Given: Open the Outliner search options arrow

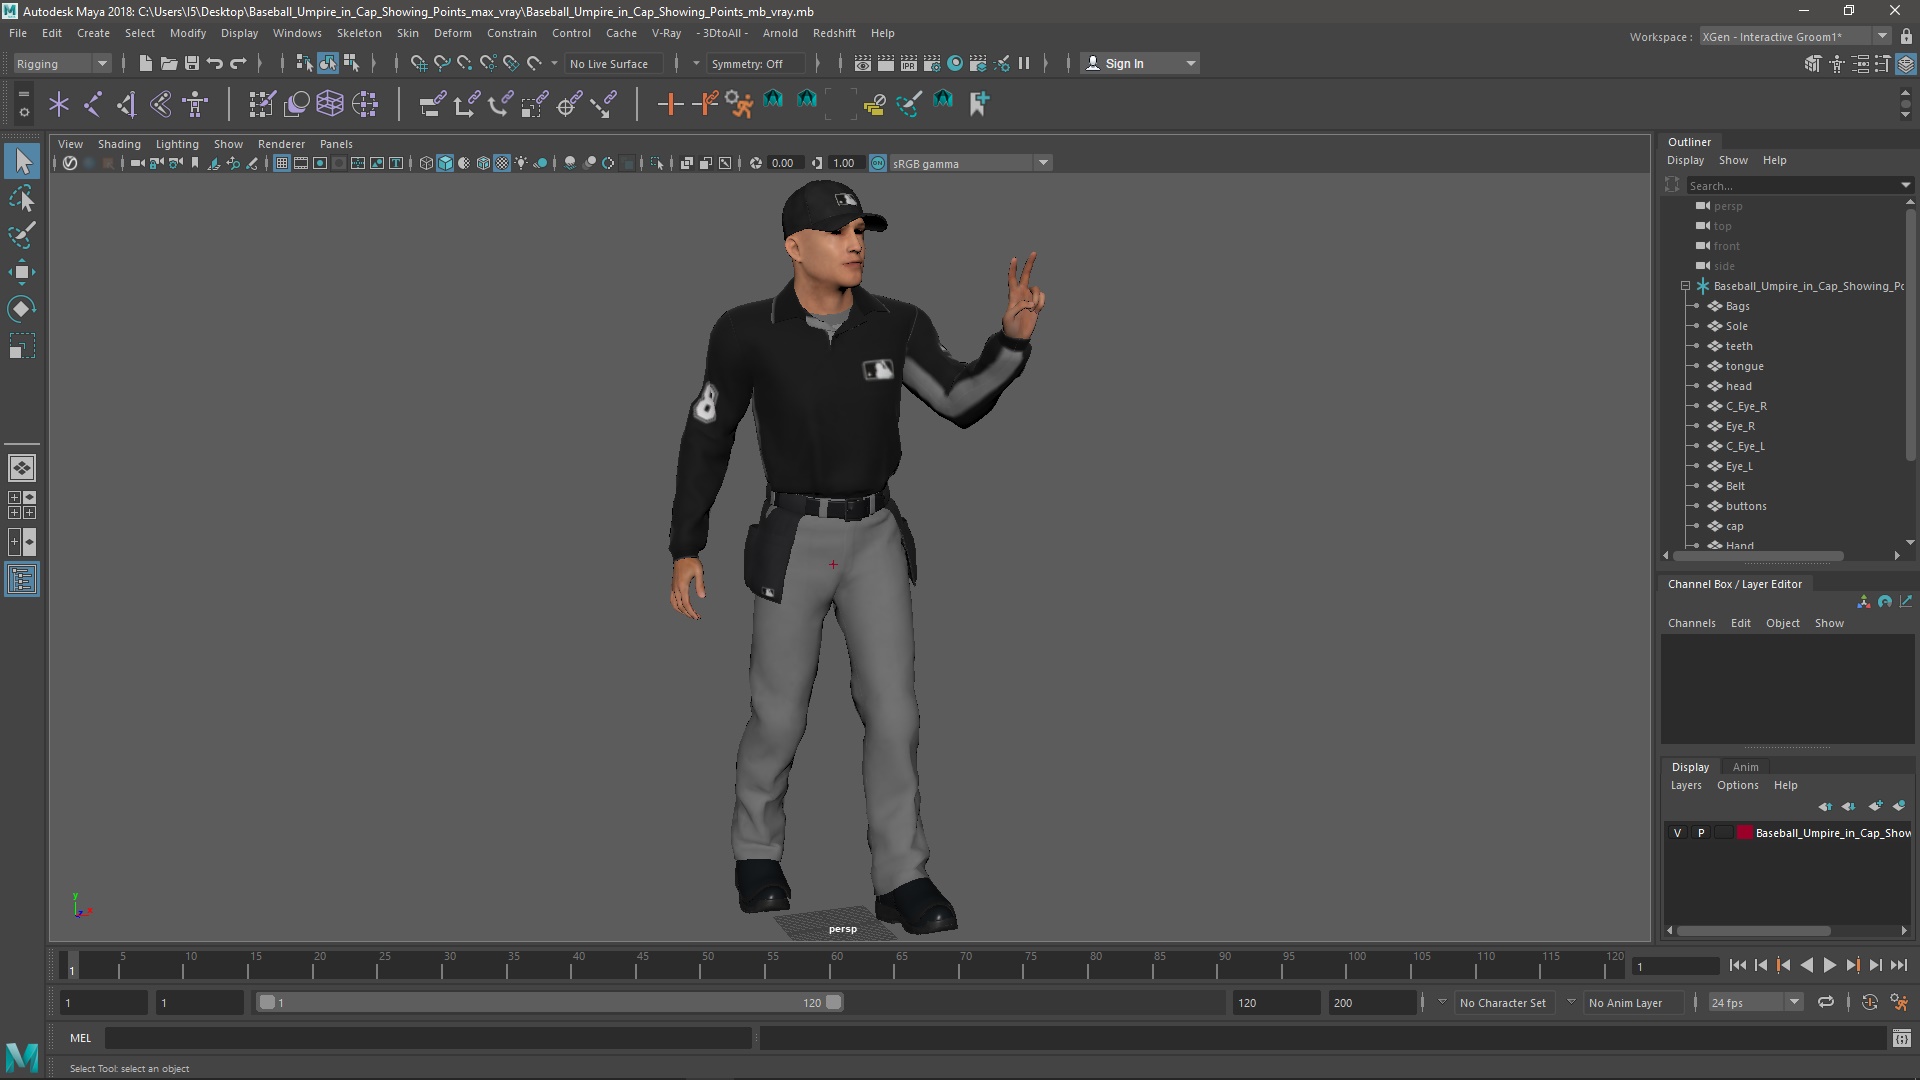Looking at the screenshot, I should [x=1906, y=185].
